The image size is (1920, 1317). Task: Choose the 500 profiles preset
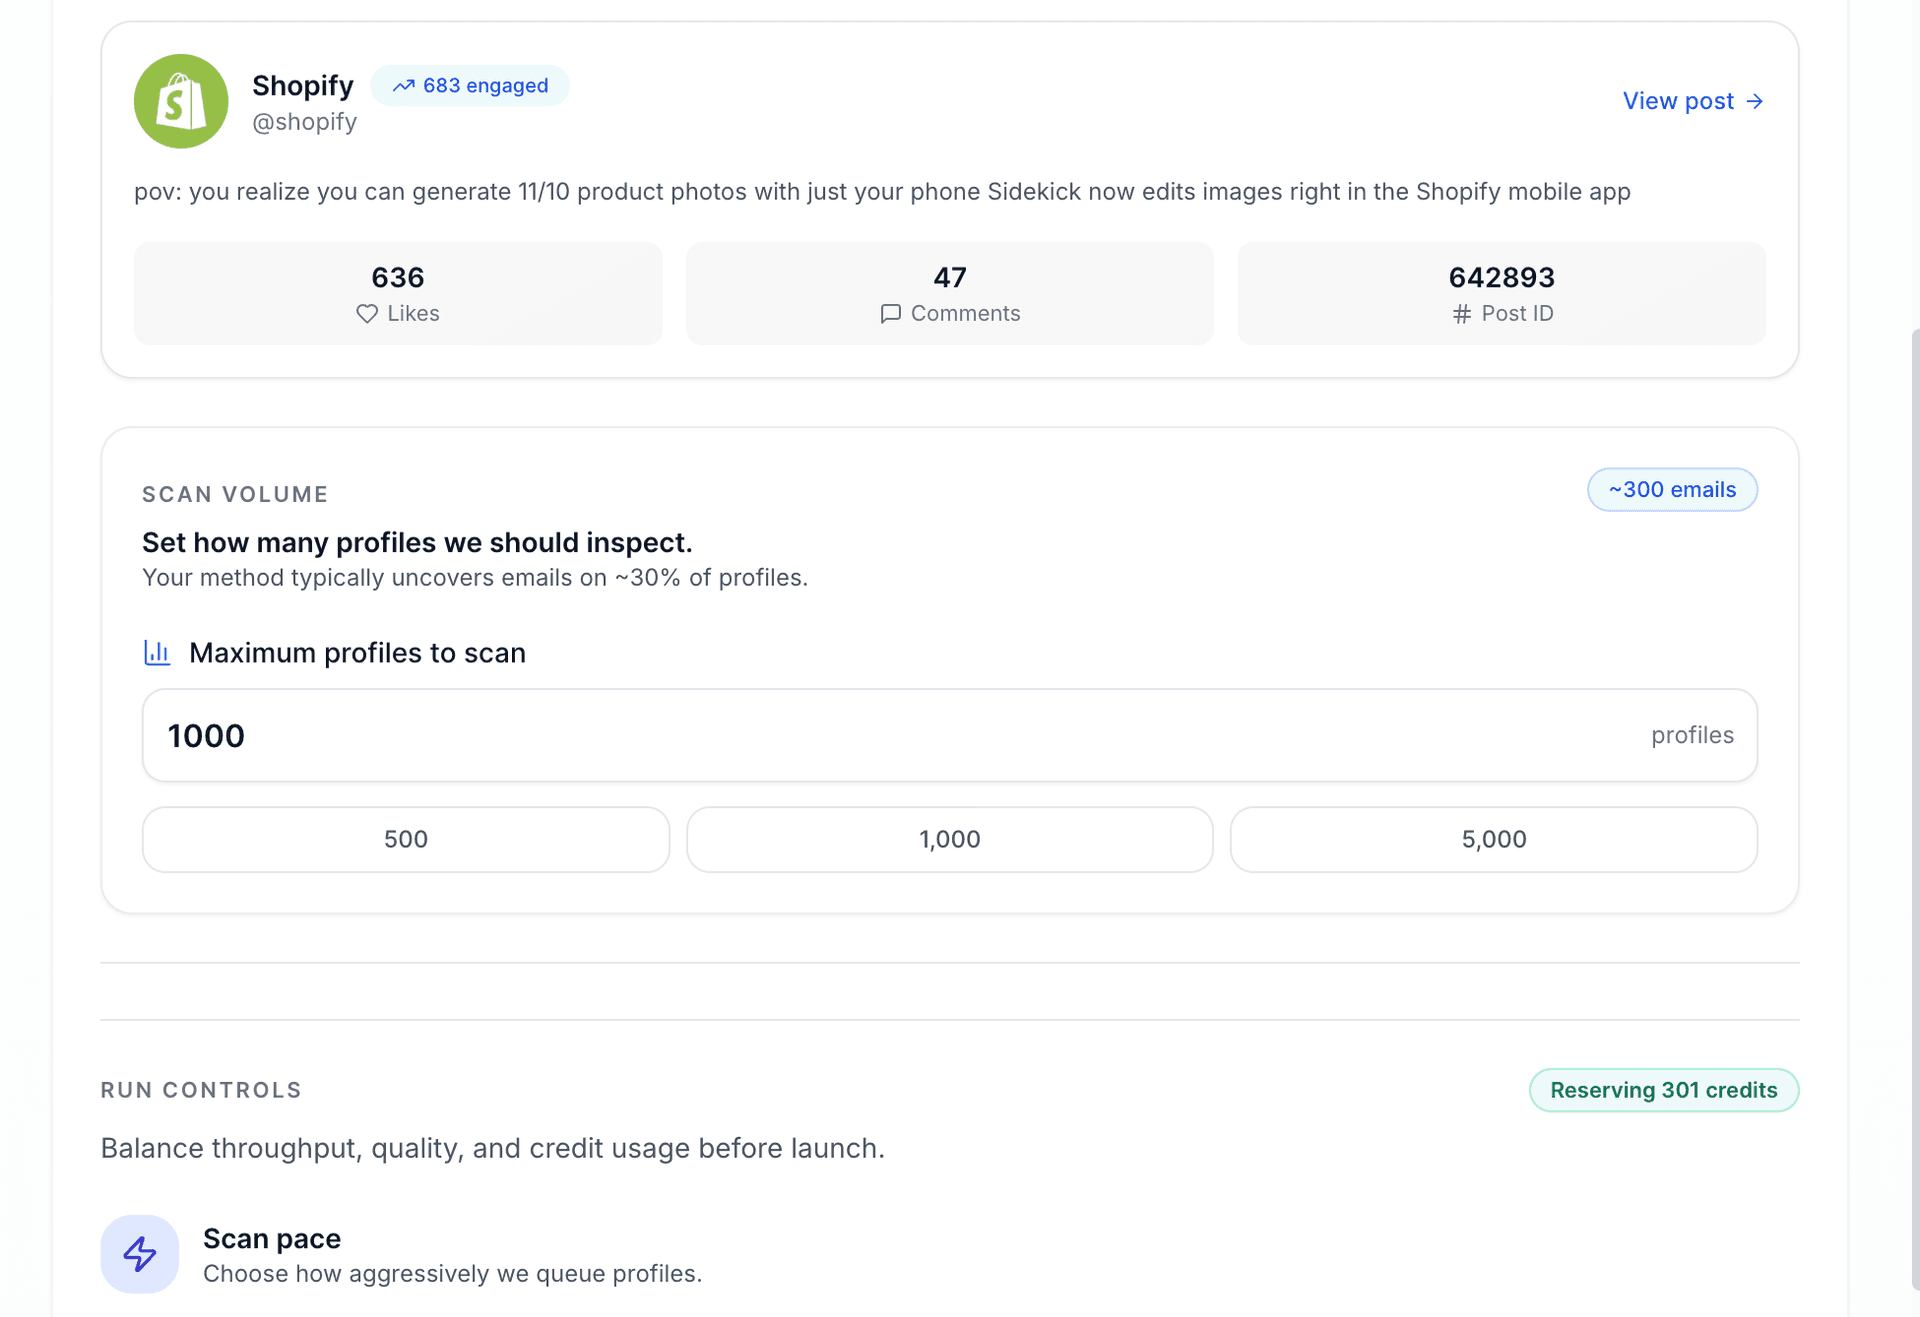coord(405,839)
